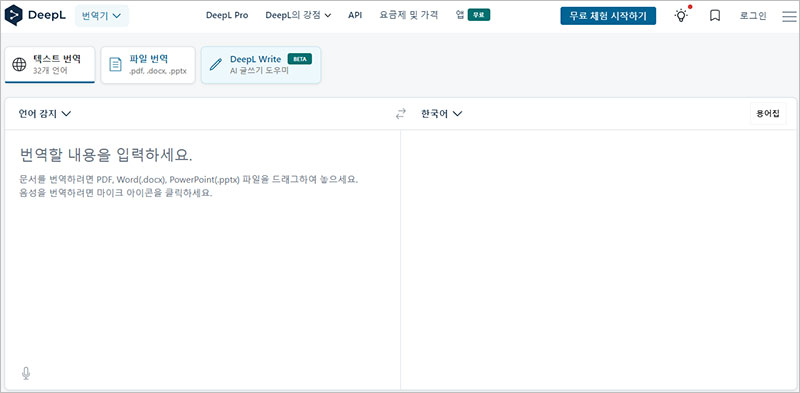Click the 로그인 link
The image size is (800, 393).
tap(753, 16)
